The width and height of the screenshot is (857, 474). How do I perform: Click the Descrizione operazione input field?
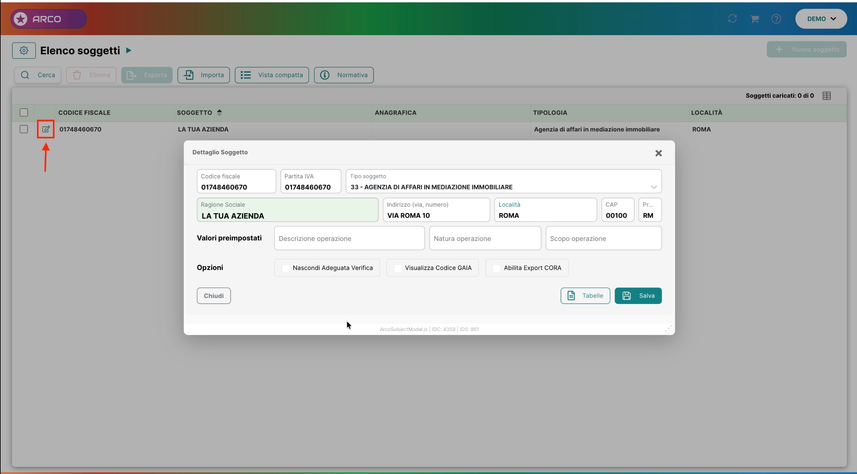pos(349,238)
